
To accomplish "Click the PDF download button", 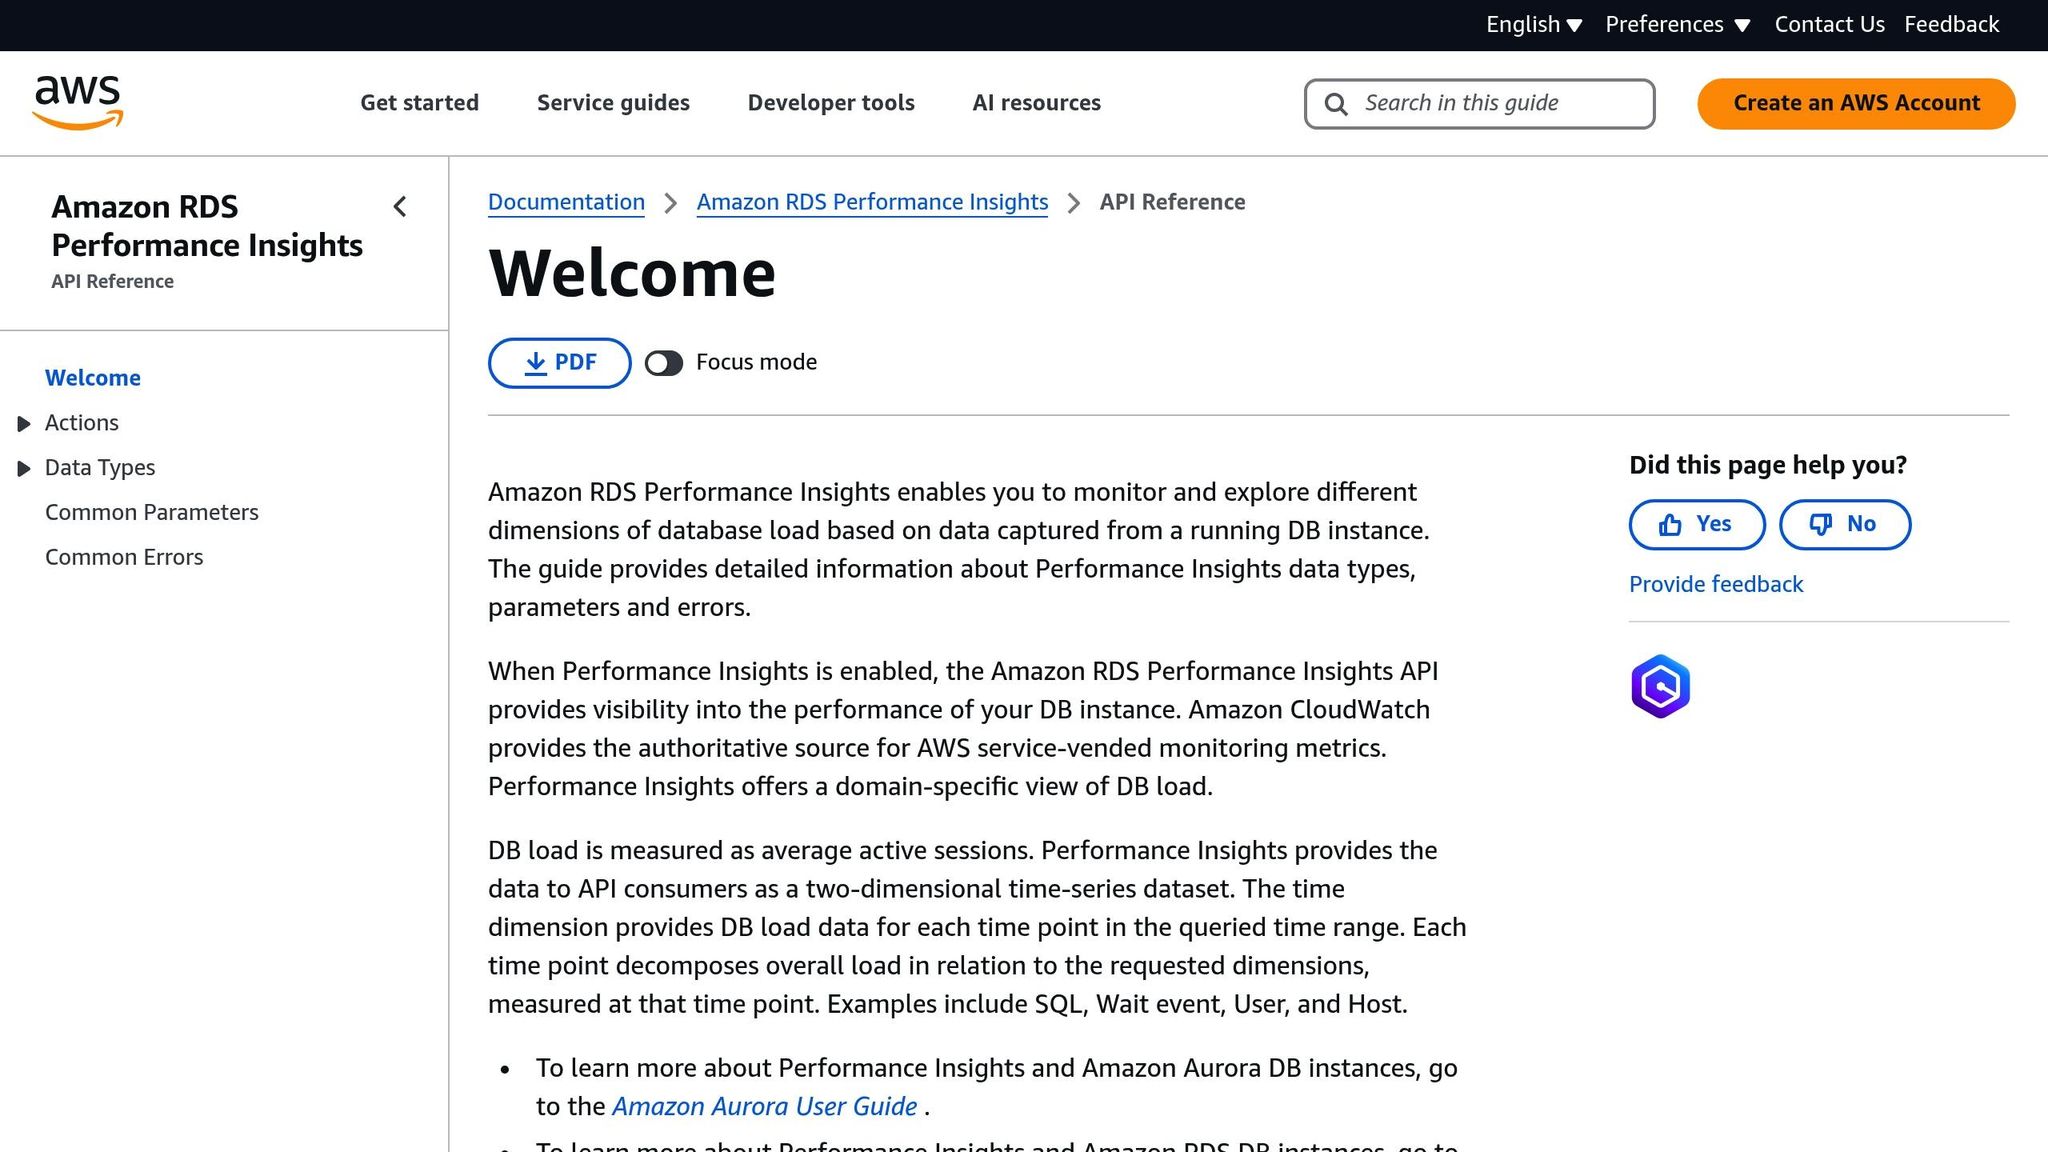I will coord(560,363).
